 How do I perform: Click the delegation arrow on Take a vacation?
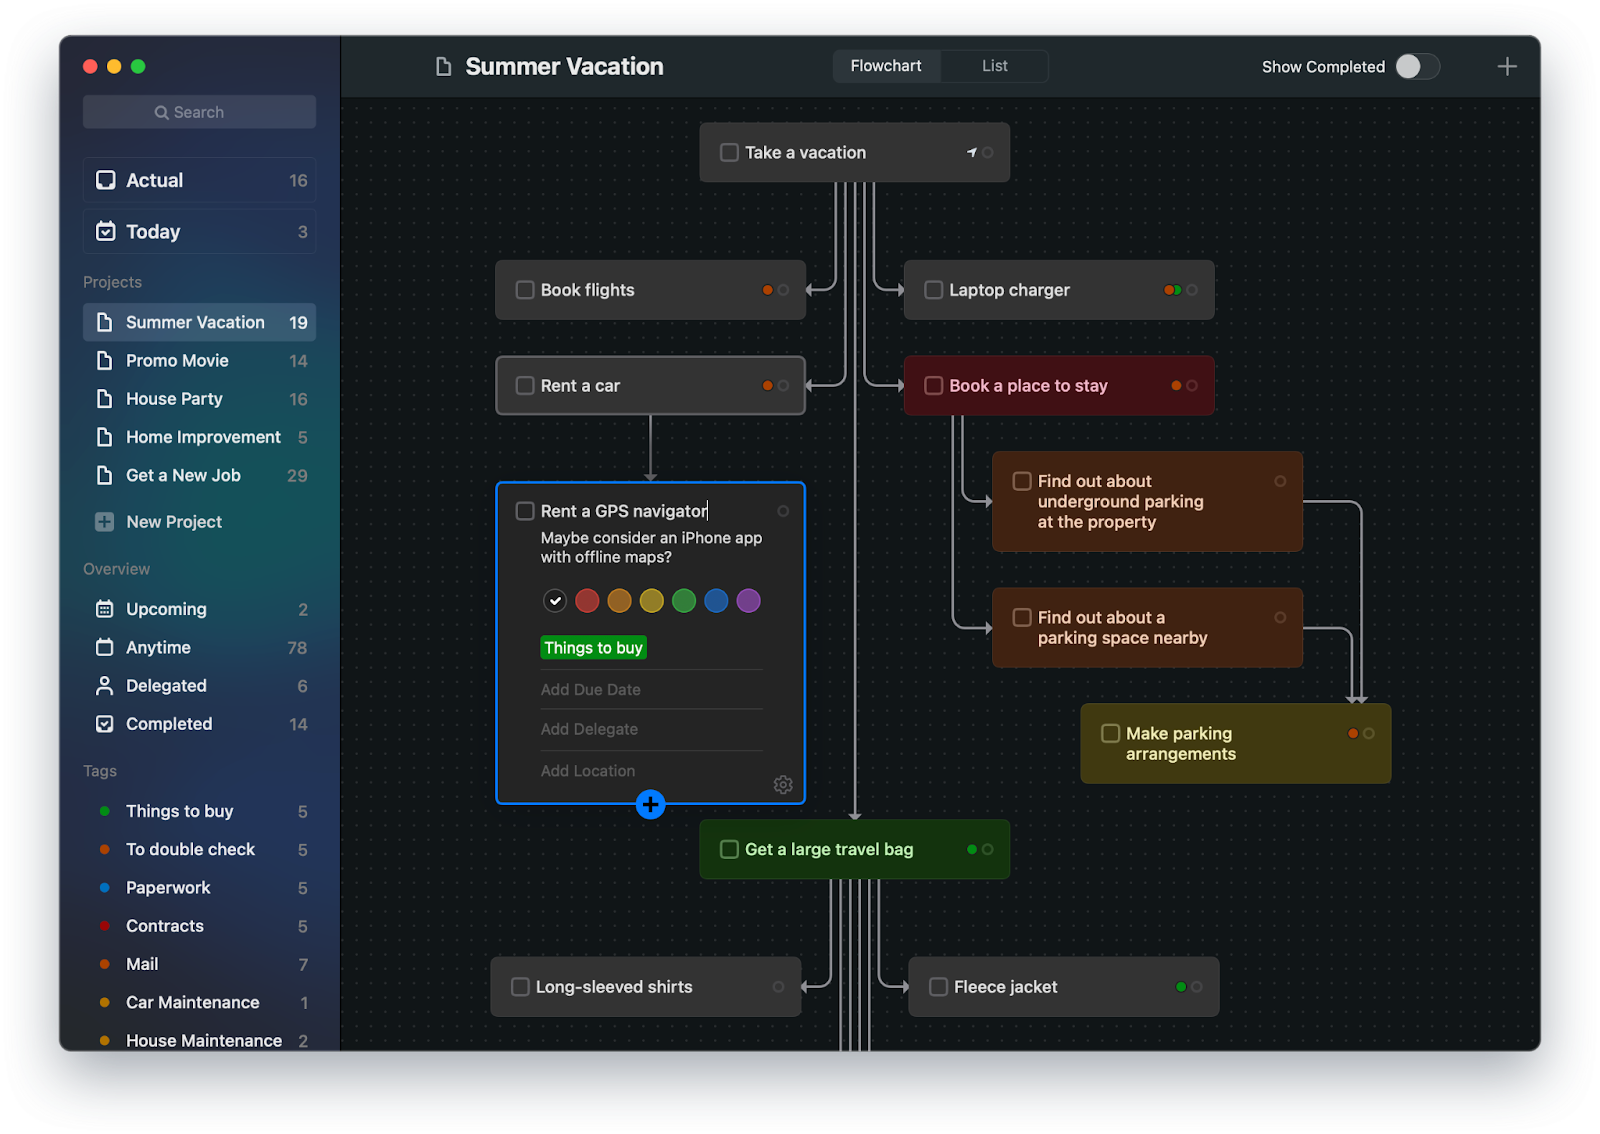tap(970, 152)
